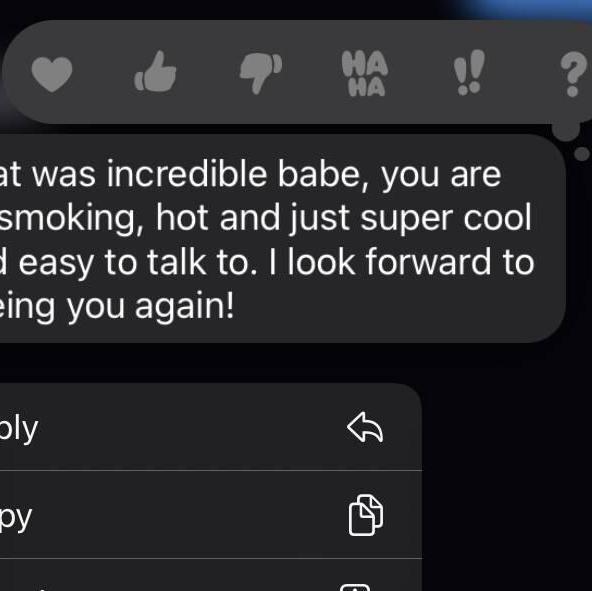Tap the partially visible icon below Copy
The image size is (592, 591).
(x=355, y=587)
